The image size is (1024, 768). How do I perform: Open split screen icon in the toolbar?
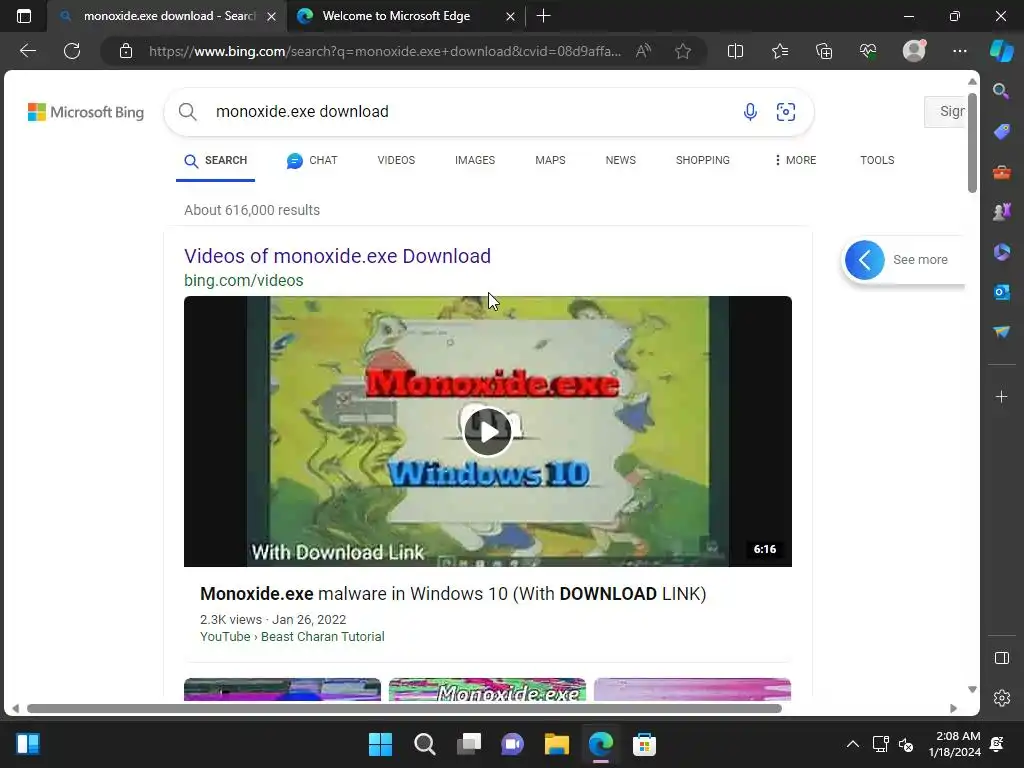pos(735,51)
